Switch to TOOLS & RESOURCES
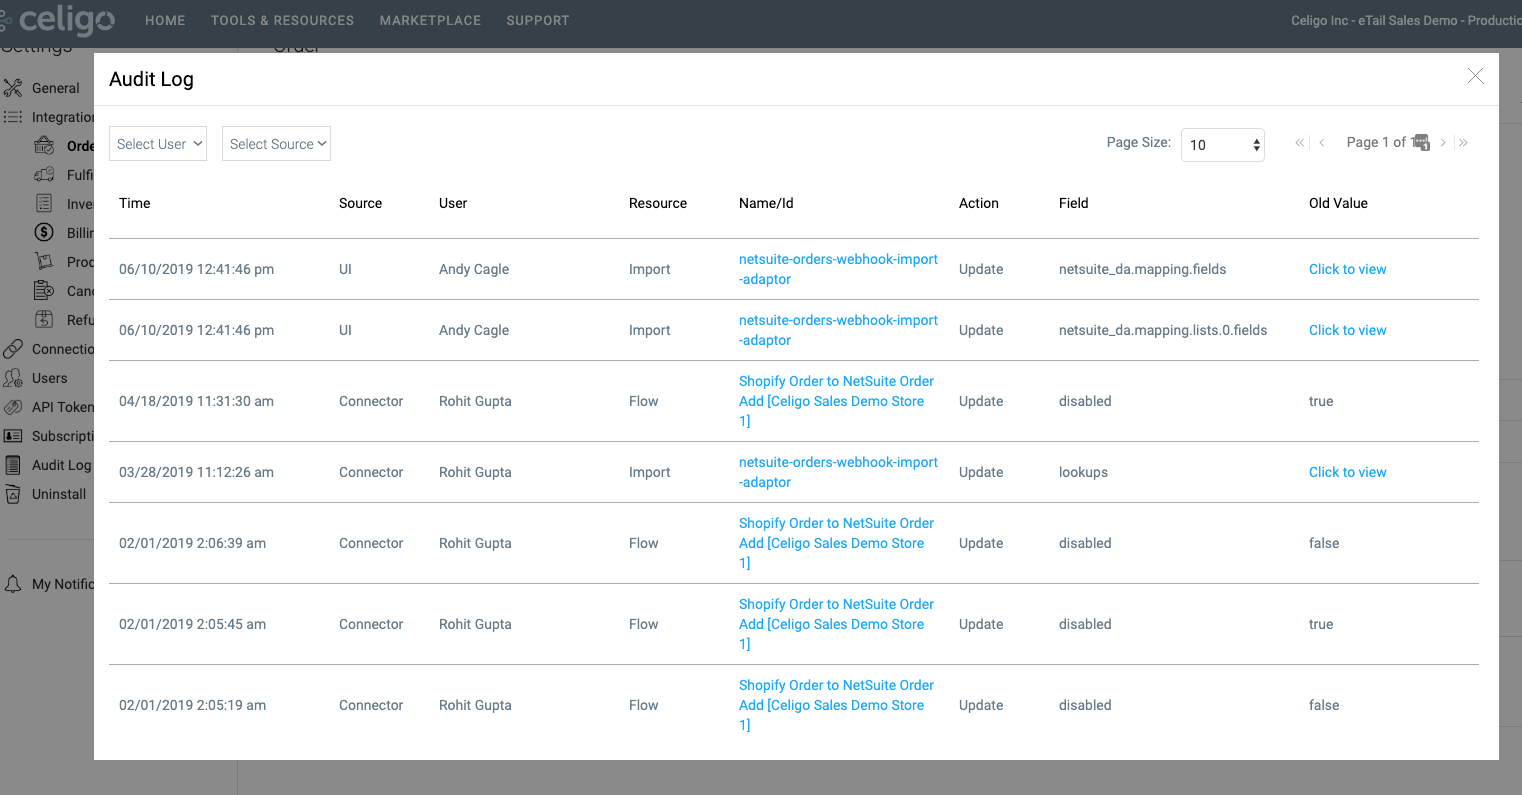 point(282,20)
